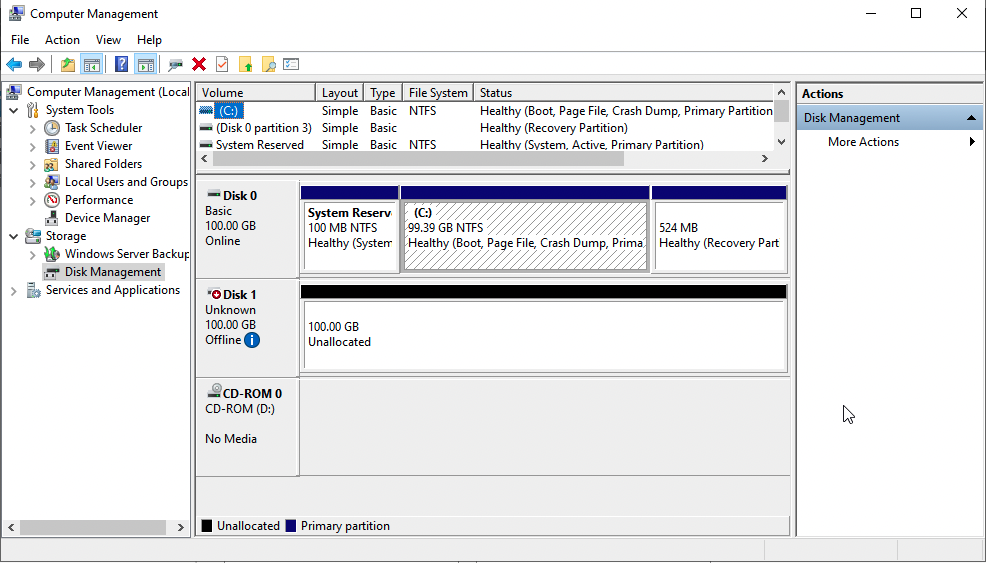
Task: Select Device Manager icon in tree
Action: pyautogui.click(x=52, y=218)
